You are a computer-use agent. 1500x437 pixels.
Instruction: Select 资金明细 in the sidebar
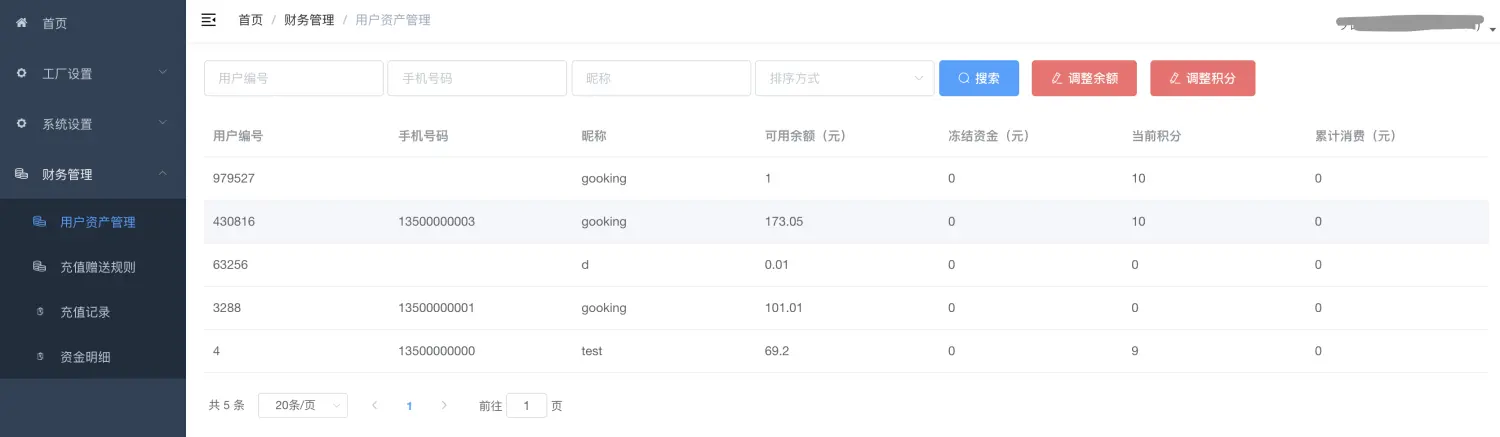tap(93, 357)
